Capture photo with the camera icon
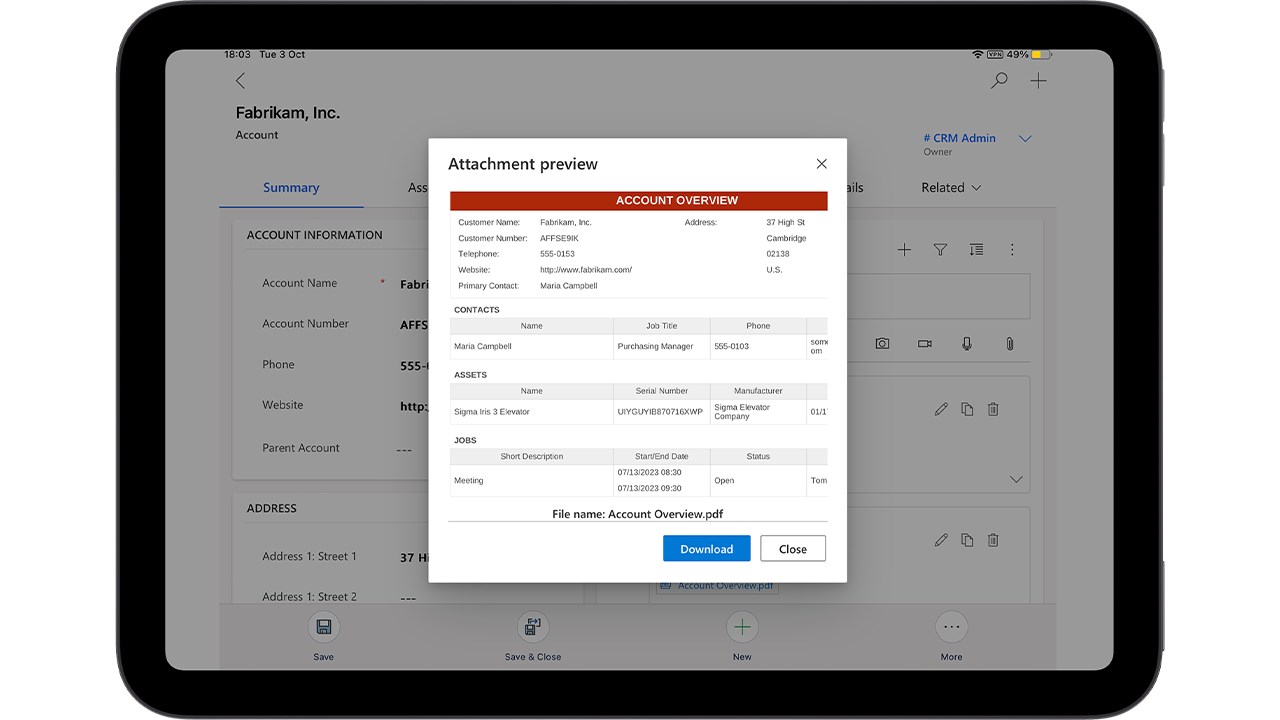This screenshot has width=1280, height=720. [x=882, y=344]
